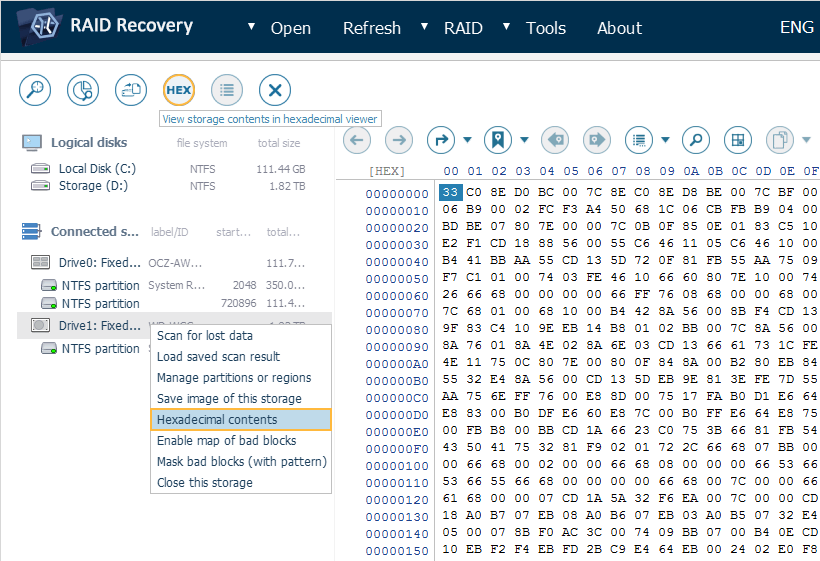Expand the list view dropdown arrow in hex toolbar
Image resolution: width=820 pixels, height=561 pixels.
click(664, 140)
